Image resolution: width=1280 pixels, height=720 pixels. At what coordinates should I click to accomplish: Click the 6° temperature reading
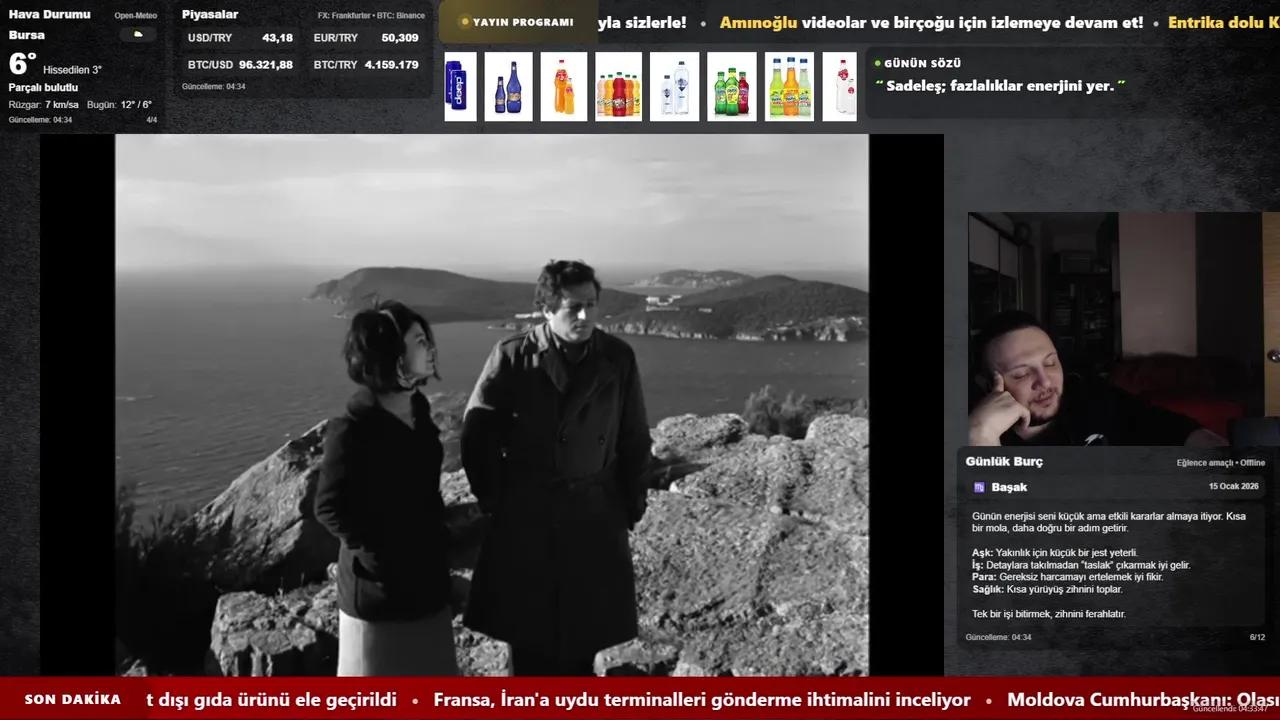[x=22, y=64]
